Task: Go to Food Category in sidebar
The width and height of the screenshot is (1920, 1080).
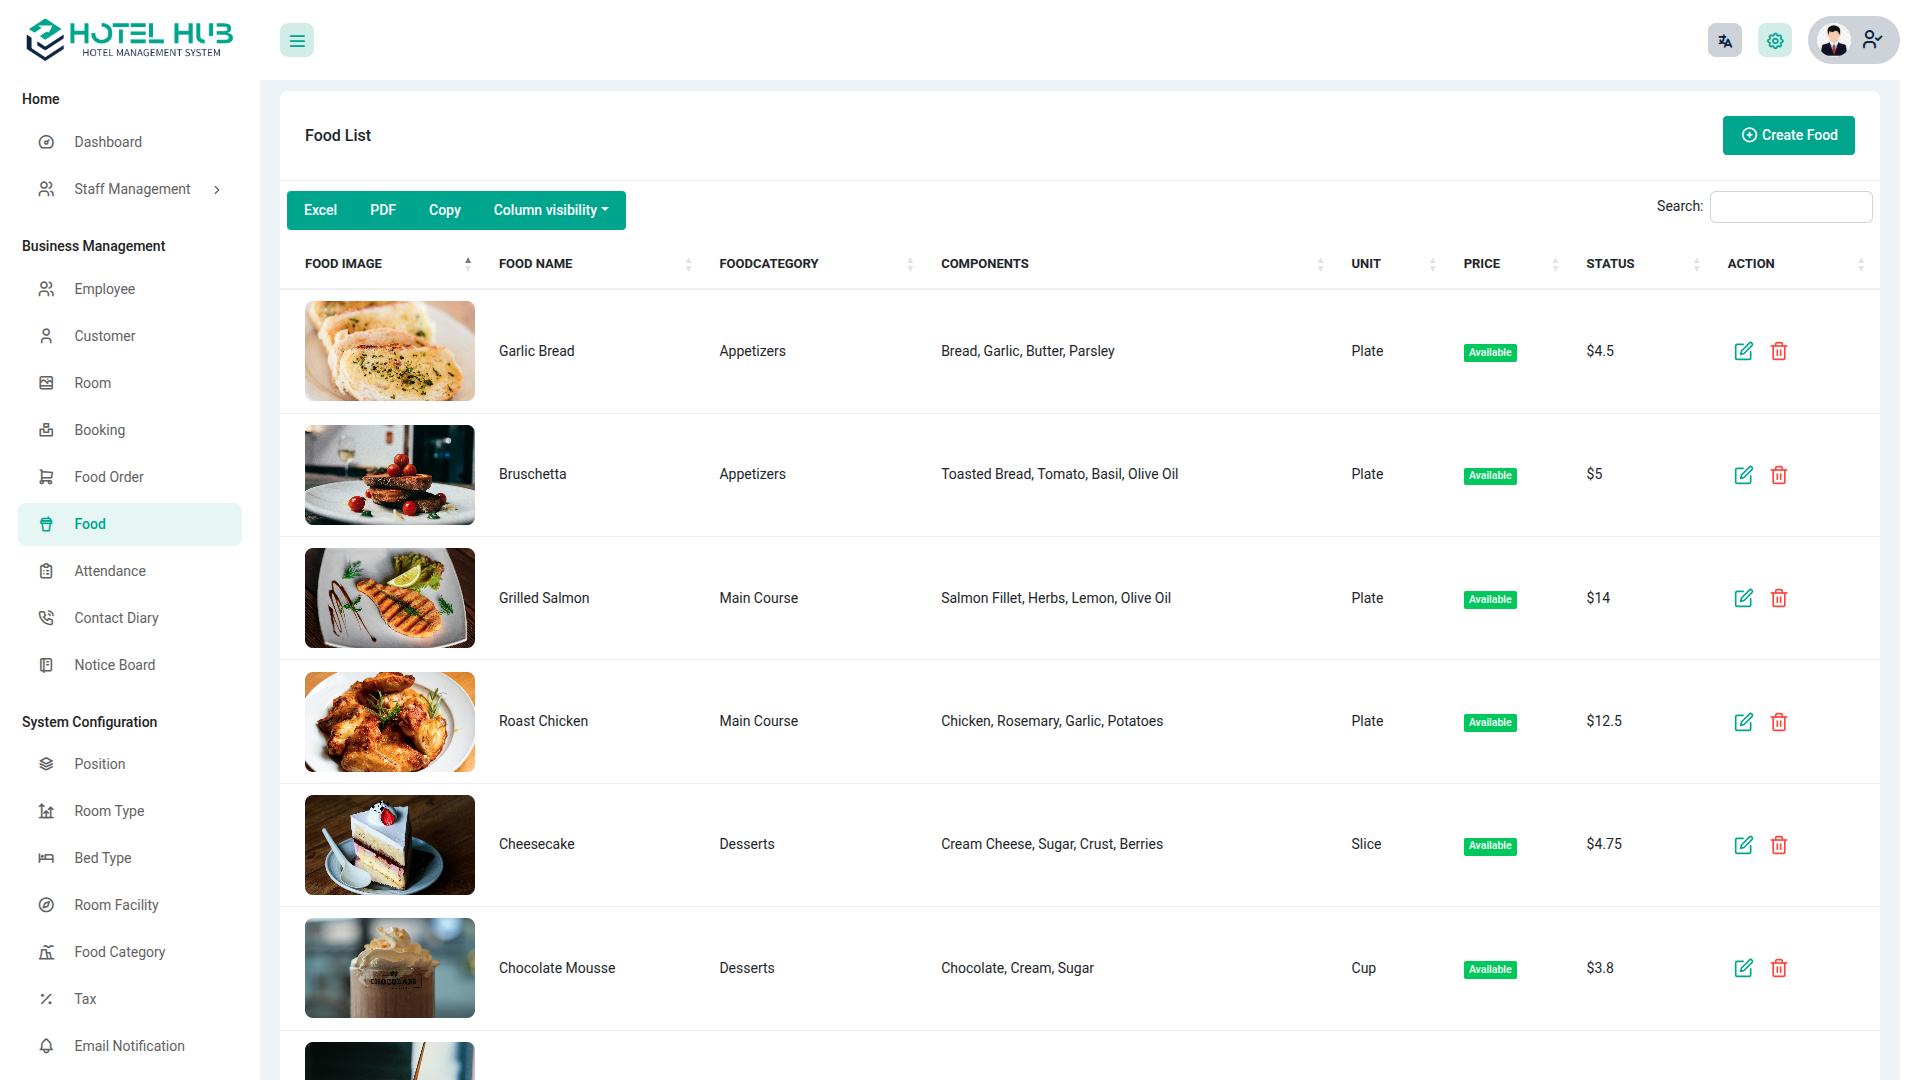Action: coord(119,952)
